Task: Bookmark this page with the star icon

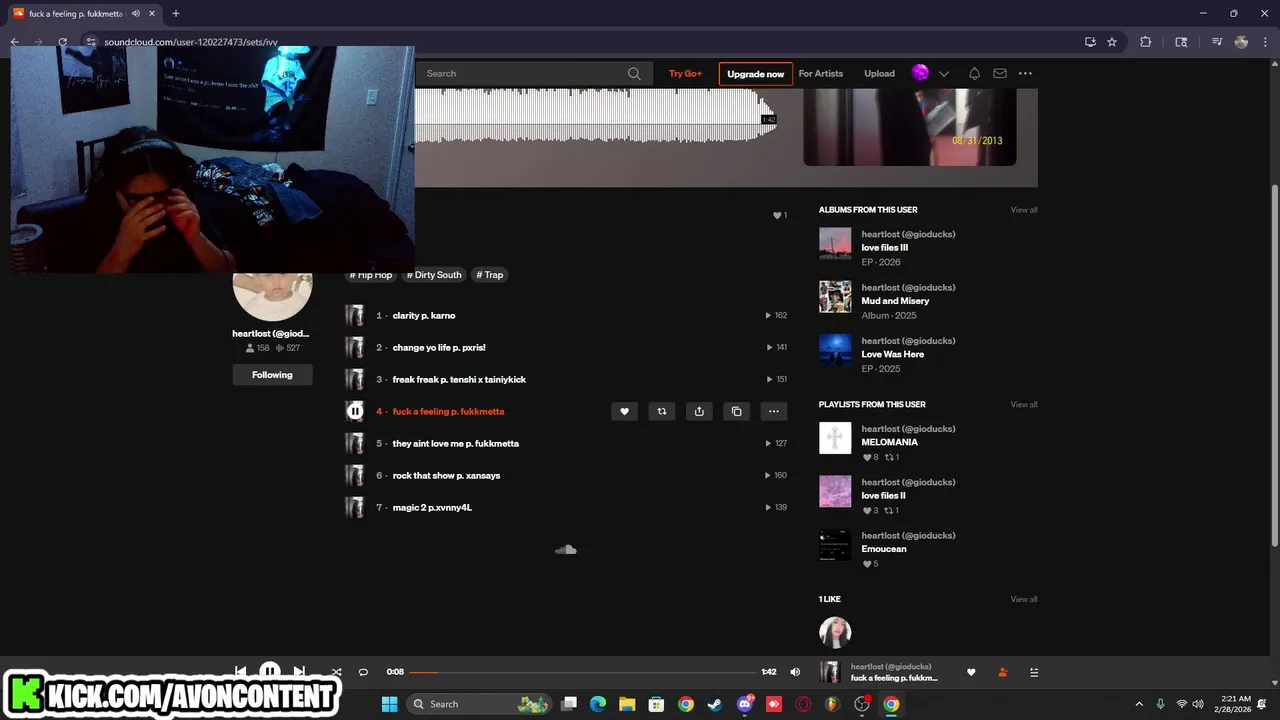Action: point(1112,42)
